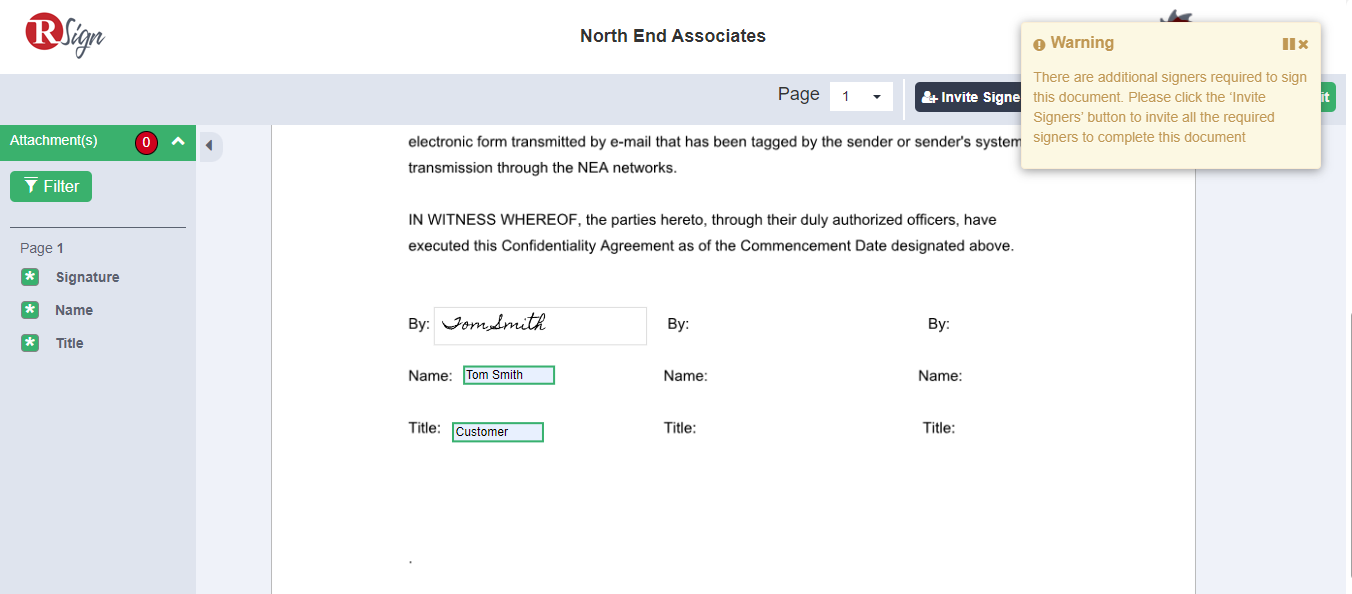Open the Page number dropdown

click(x=861, y=96)
